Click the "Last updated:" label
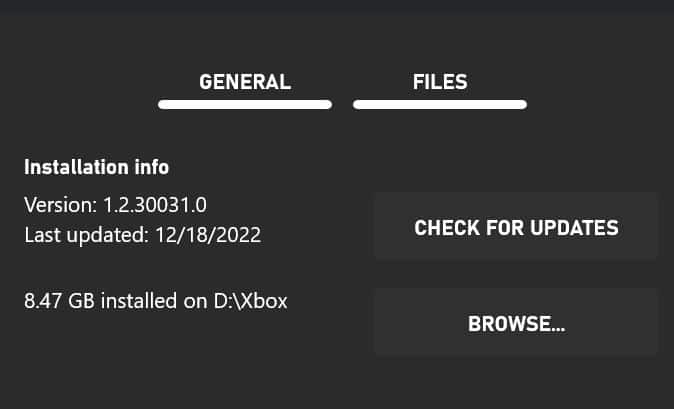 [x=86, y=234]
